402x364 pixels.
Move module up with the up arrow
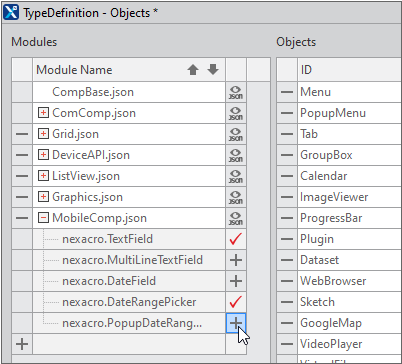pyautogui.click(x=193, y=70)
